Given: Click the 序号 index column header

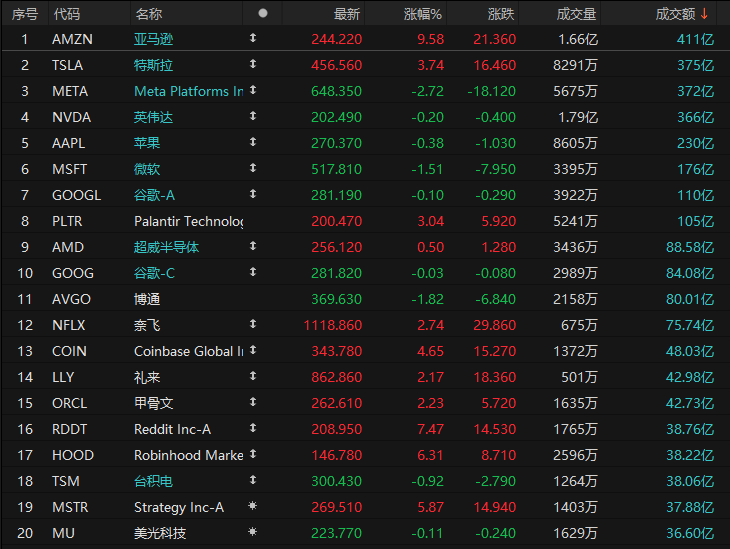Looking at the screenshot, I should pos(25,14).
